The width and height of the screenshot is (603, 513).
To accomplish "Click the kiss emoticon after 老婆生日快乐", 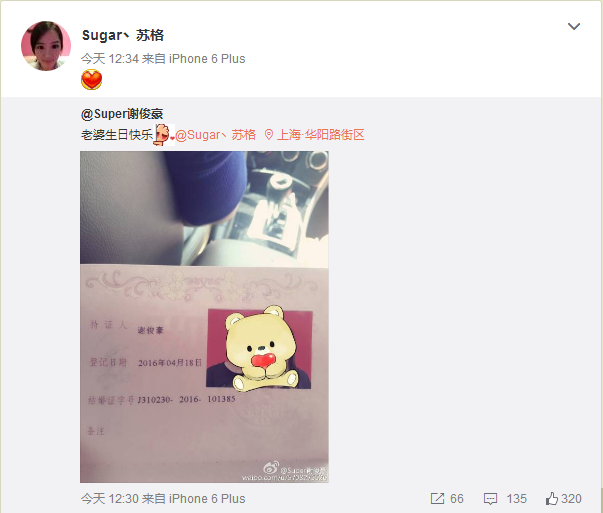I will (x=163, y=135).
